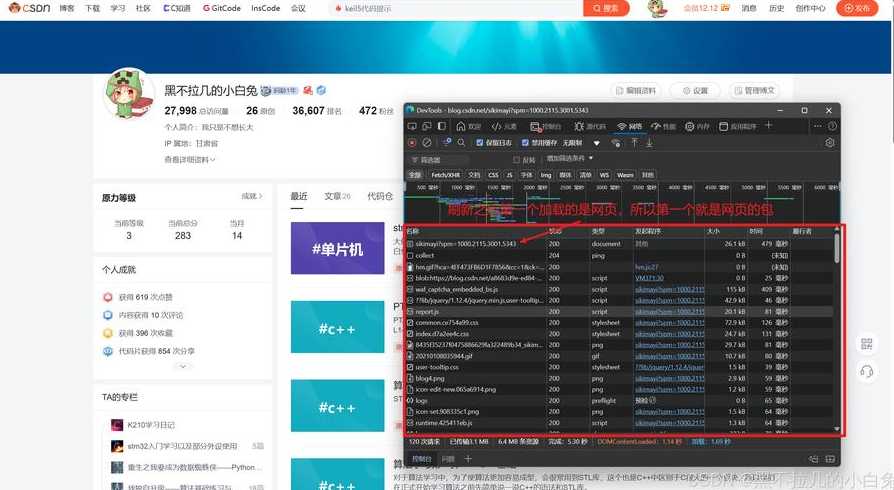894x490 pixels.
Task: Open the GitCode link in CSDN navbar
Action: click(x=222, y=8)
